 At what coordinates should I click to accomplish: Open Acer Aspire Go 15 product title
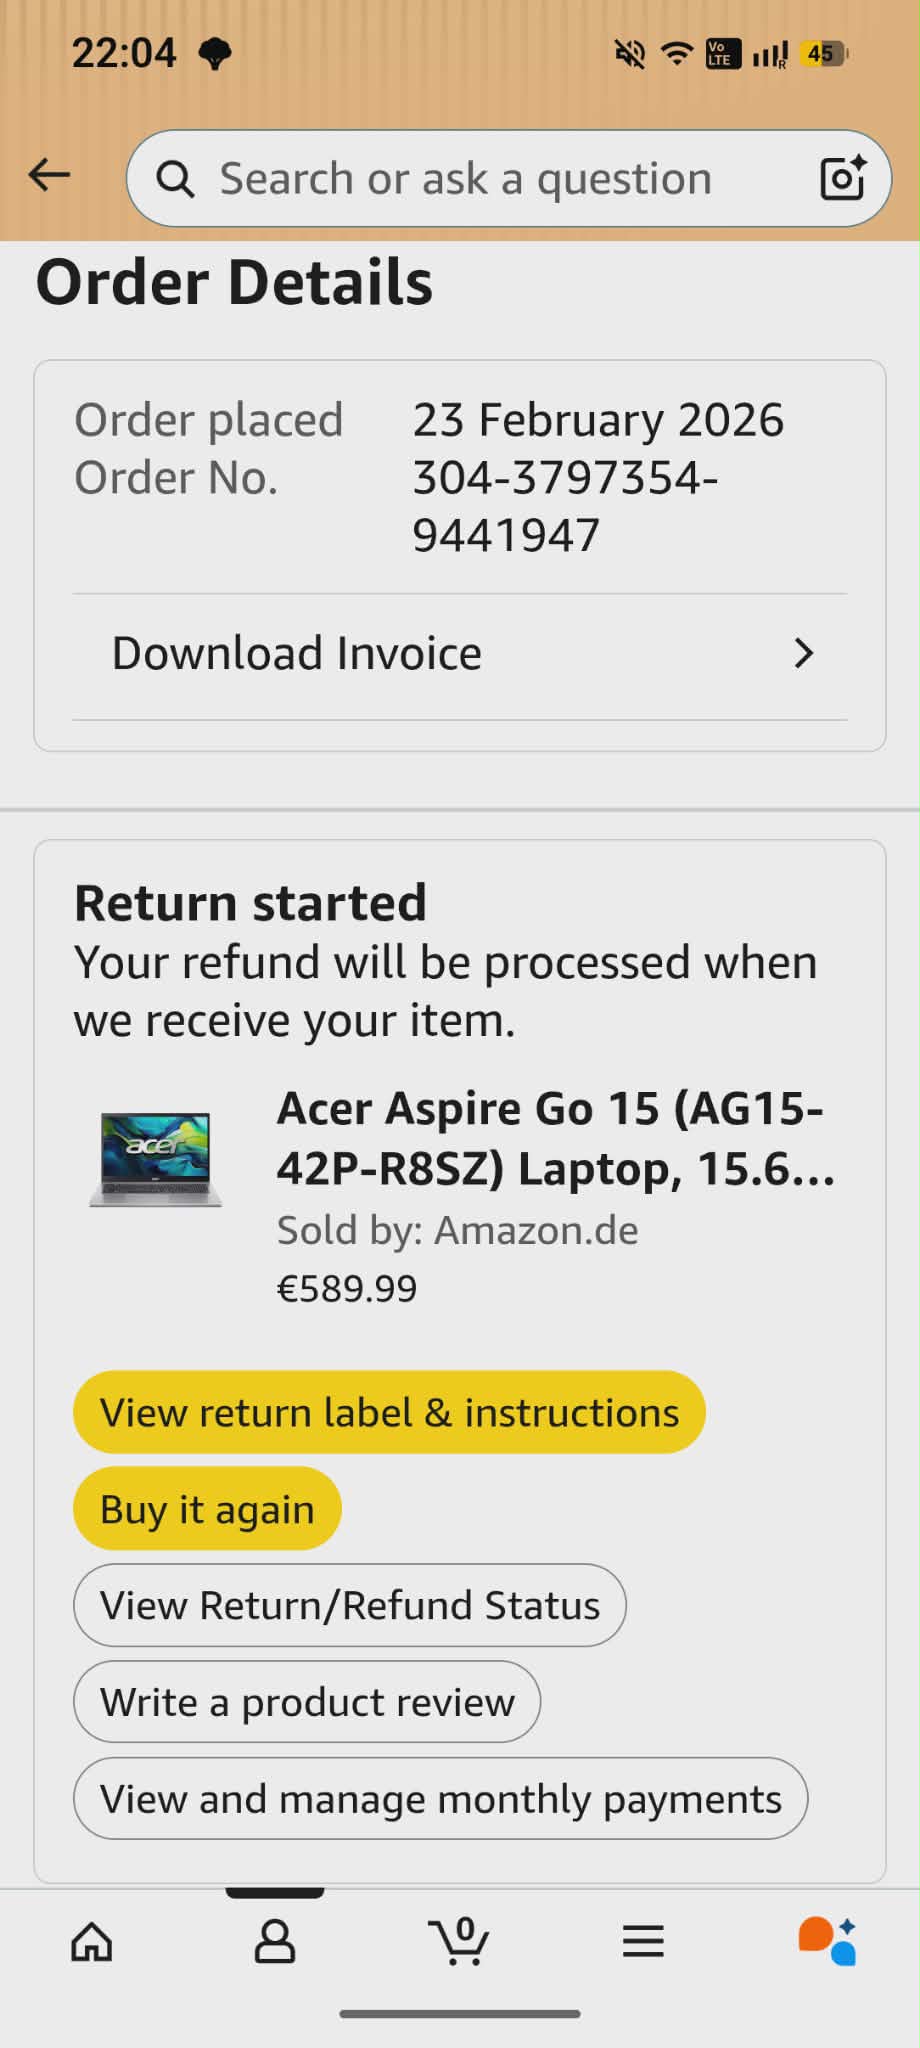[555, 1138]
